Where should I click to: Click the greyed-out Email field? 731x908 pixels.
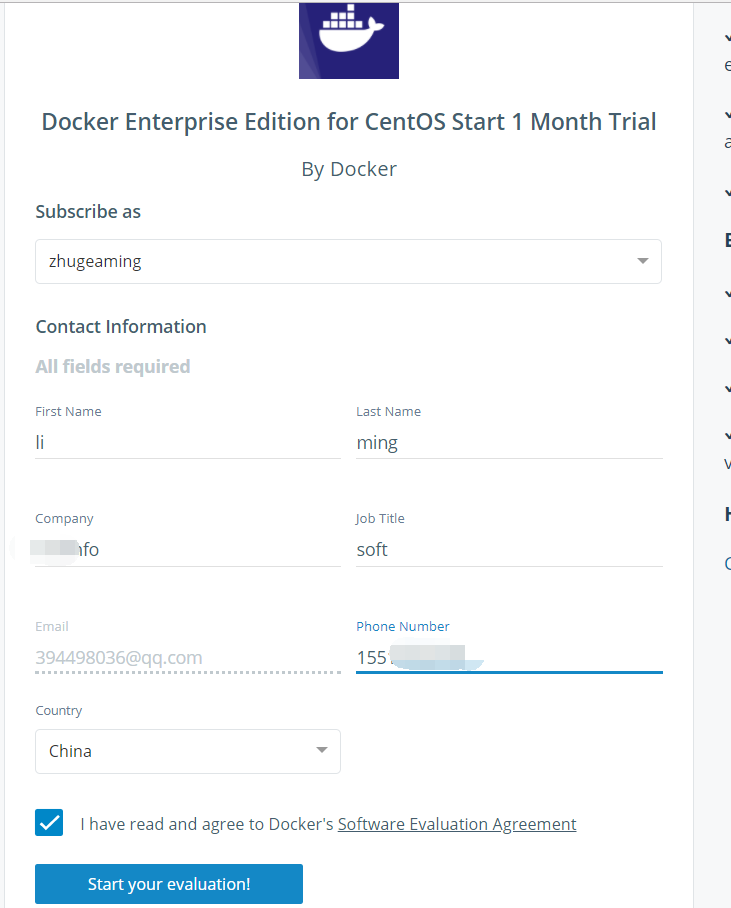point(187,657)
